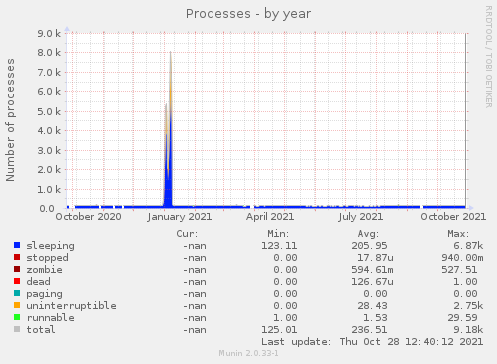Viewport: 497px width, 364px height.
Task: Click the orange uninterruptible legend swatch
Action: (x=17, y=305)
